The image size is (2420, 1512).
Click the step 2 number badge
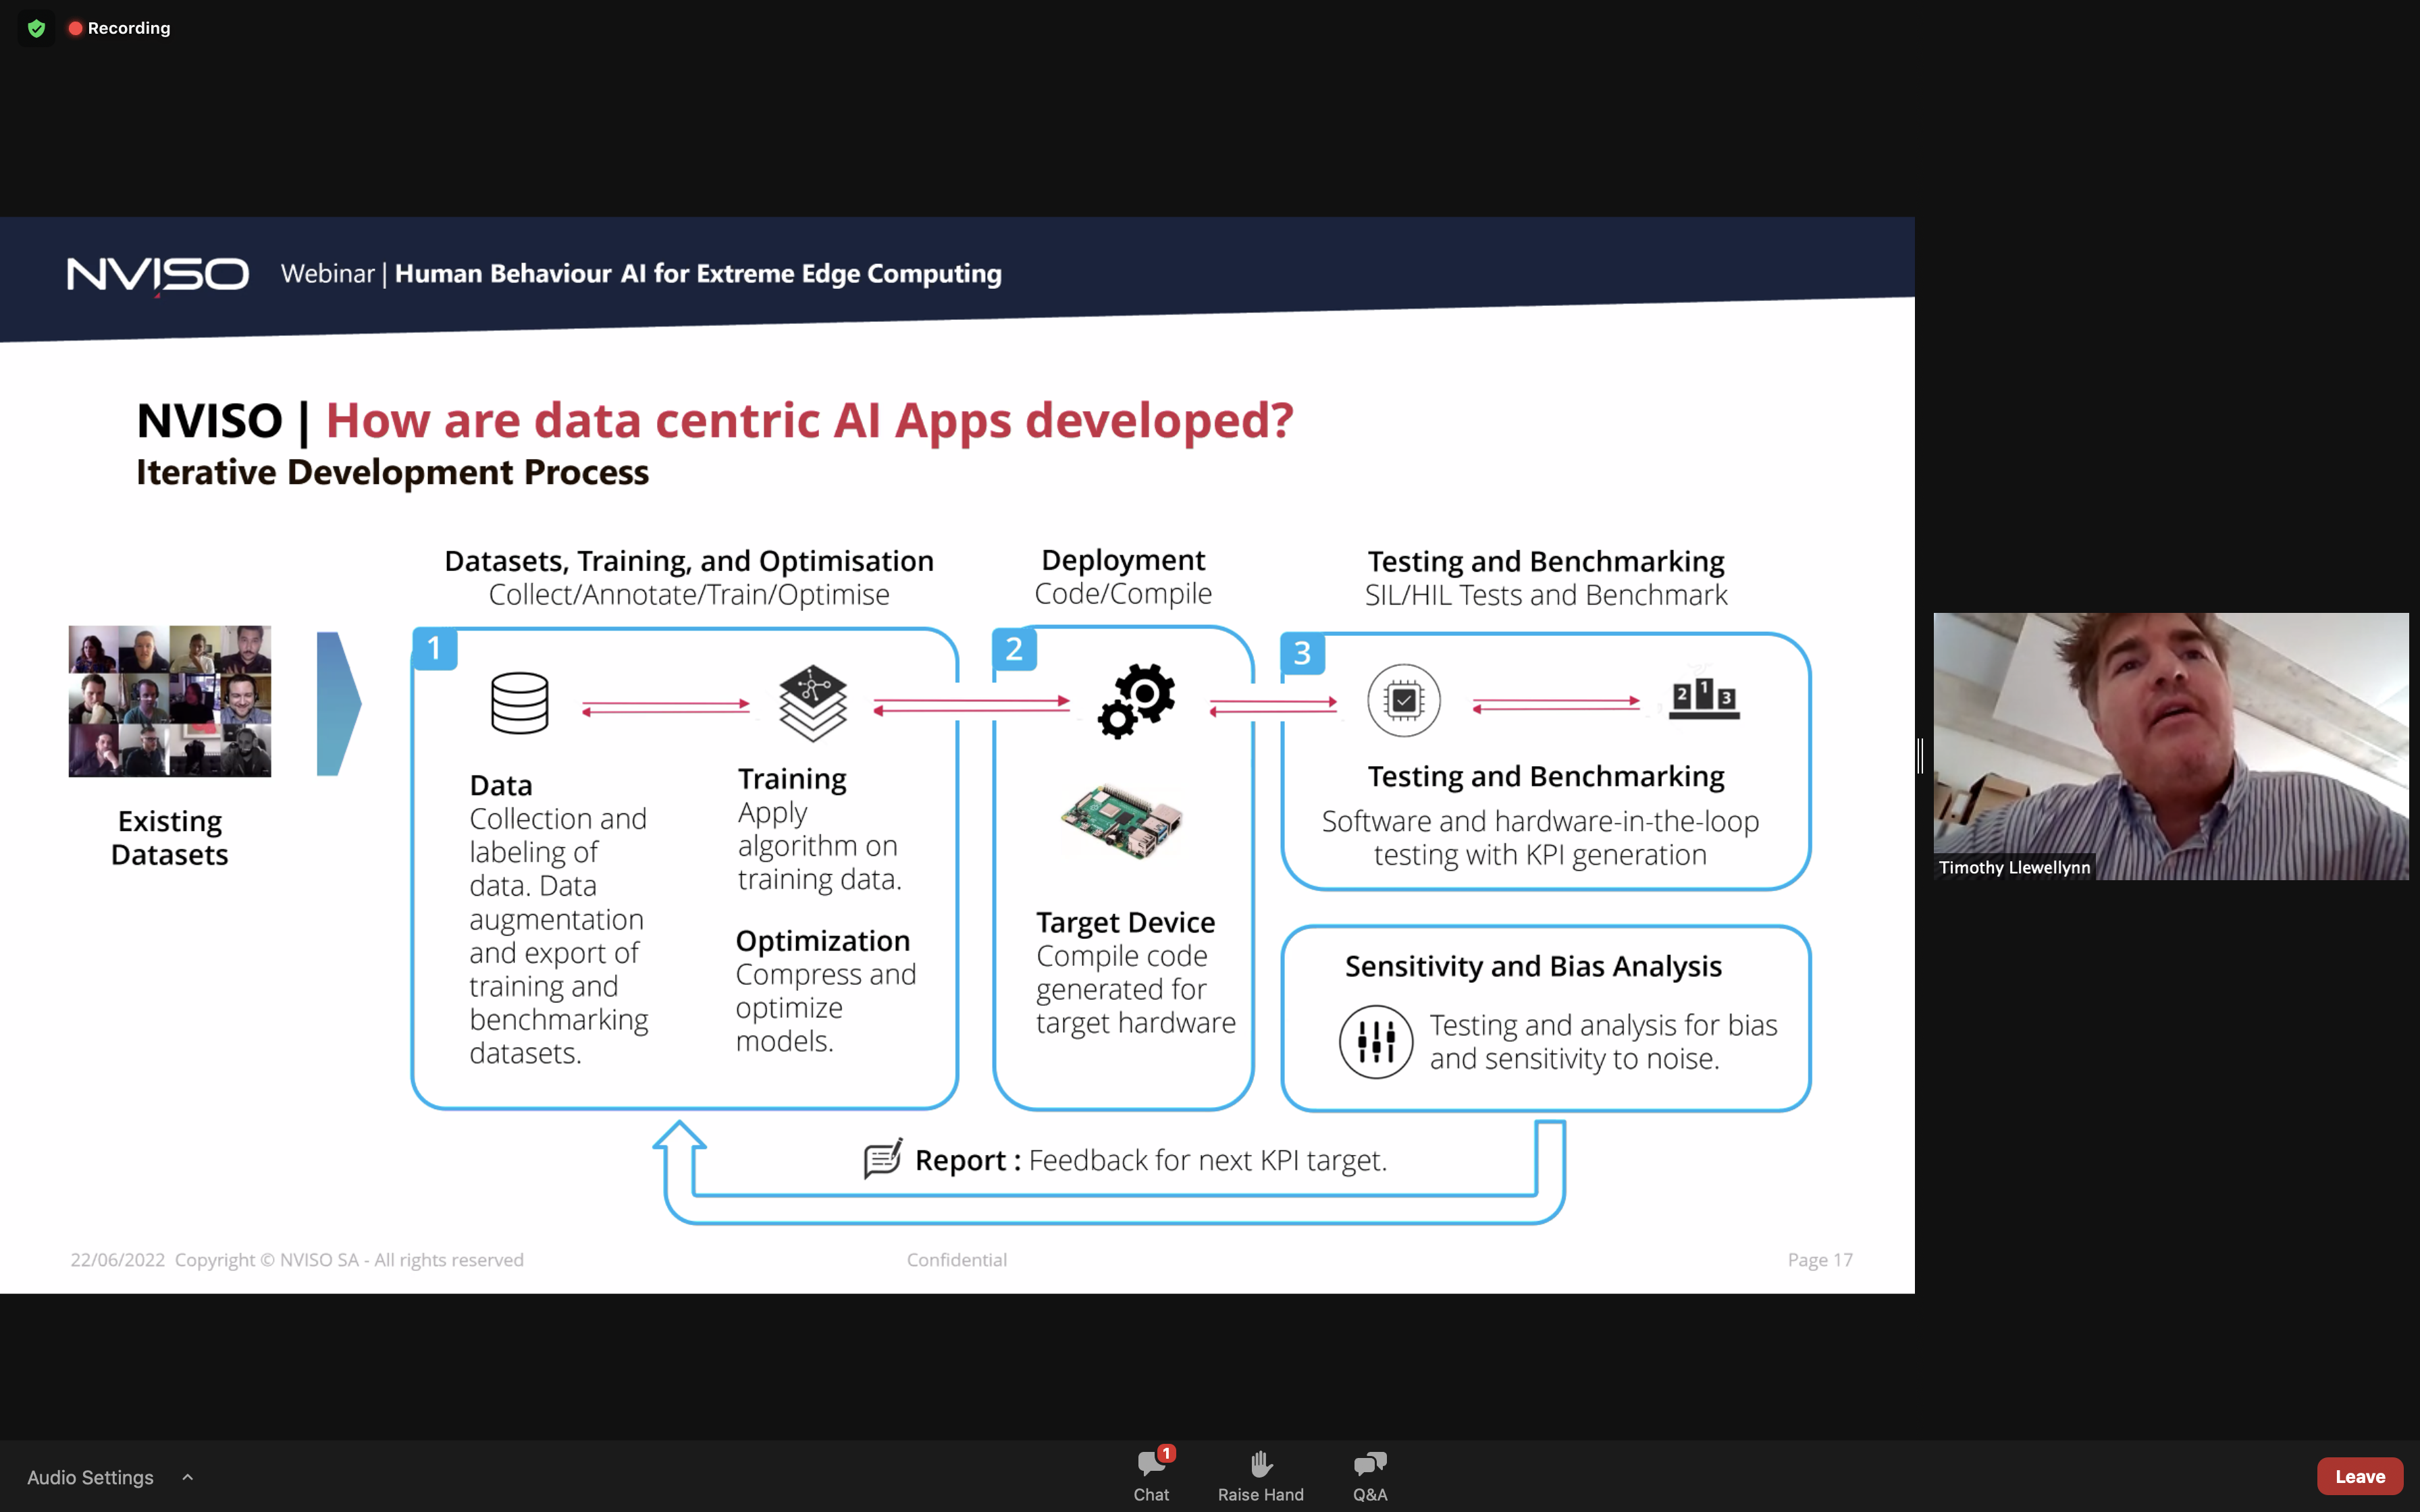(1014, 650)
